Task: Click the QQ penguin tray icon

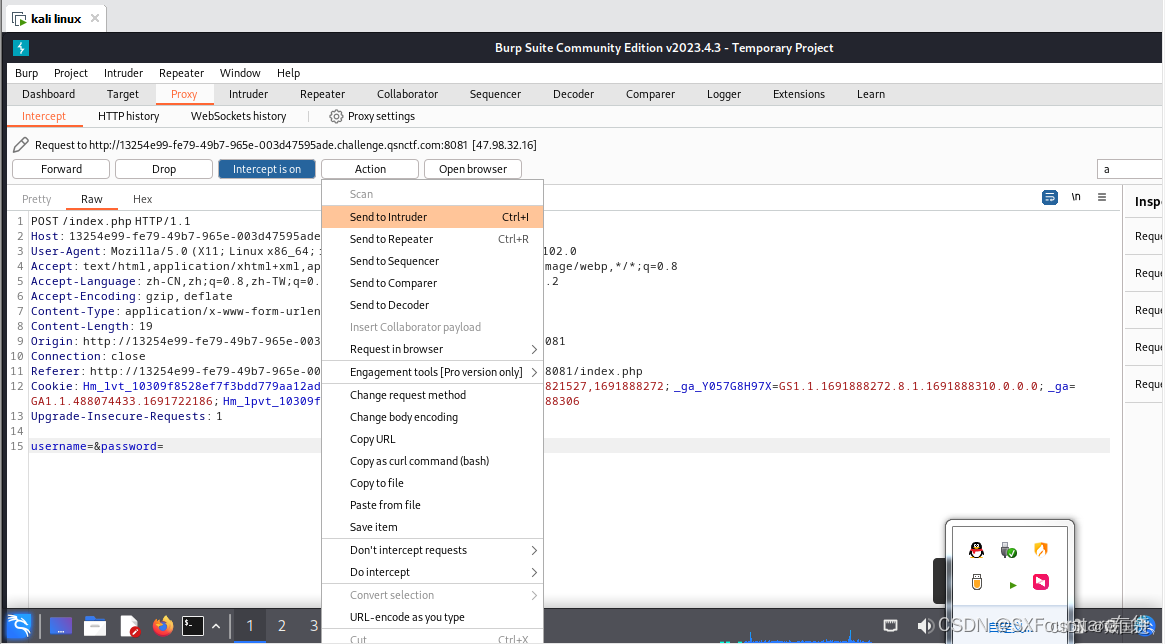Action: click(x=976, y=550)
